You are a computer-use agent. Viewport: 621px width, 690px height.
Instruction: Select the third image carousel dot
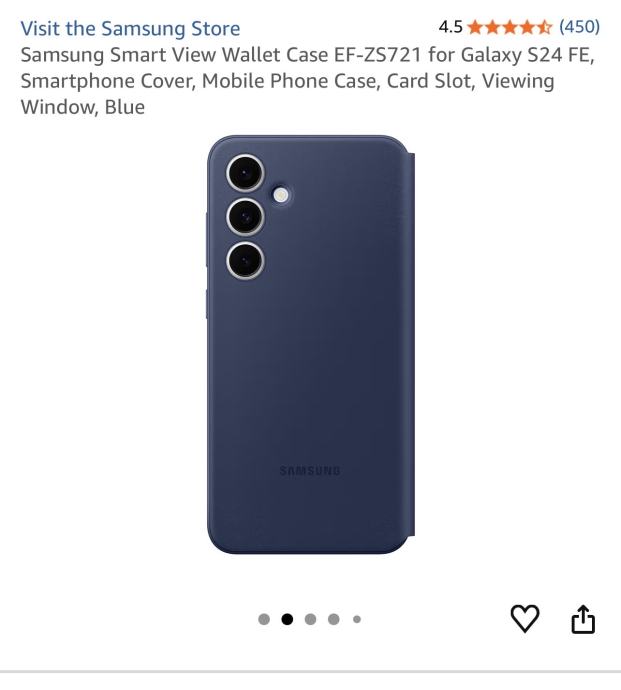[310, 619]
